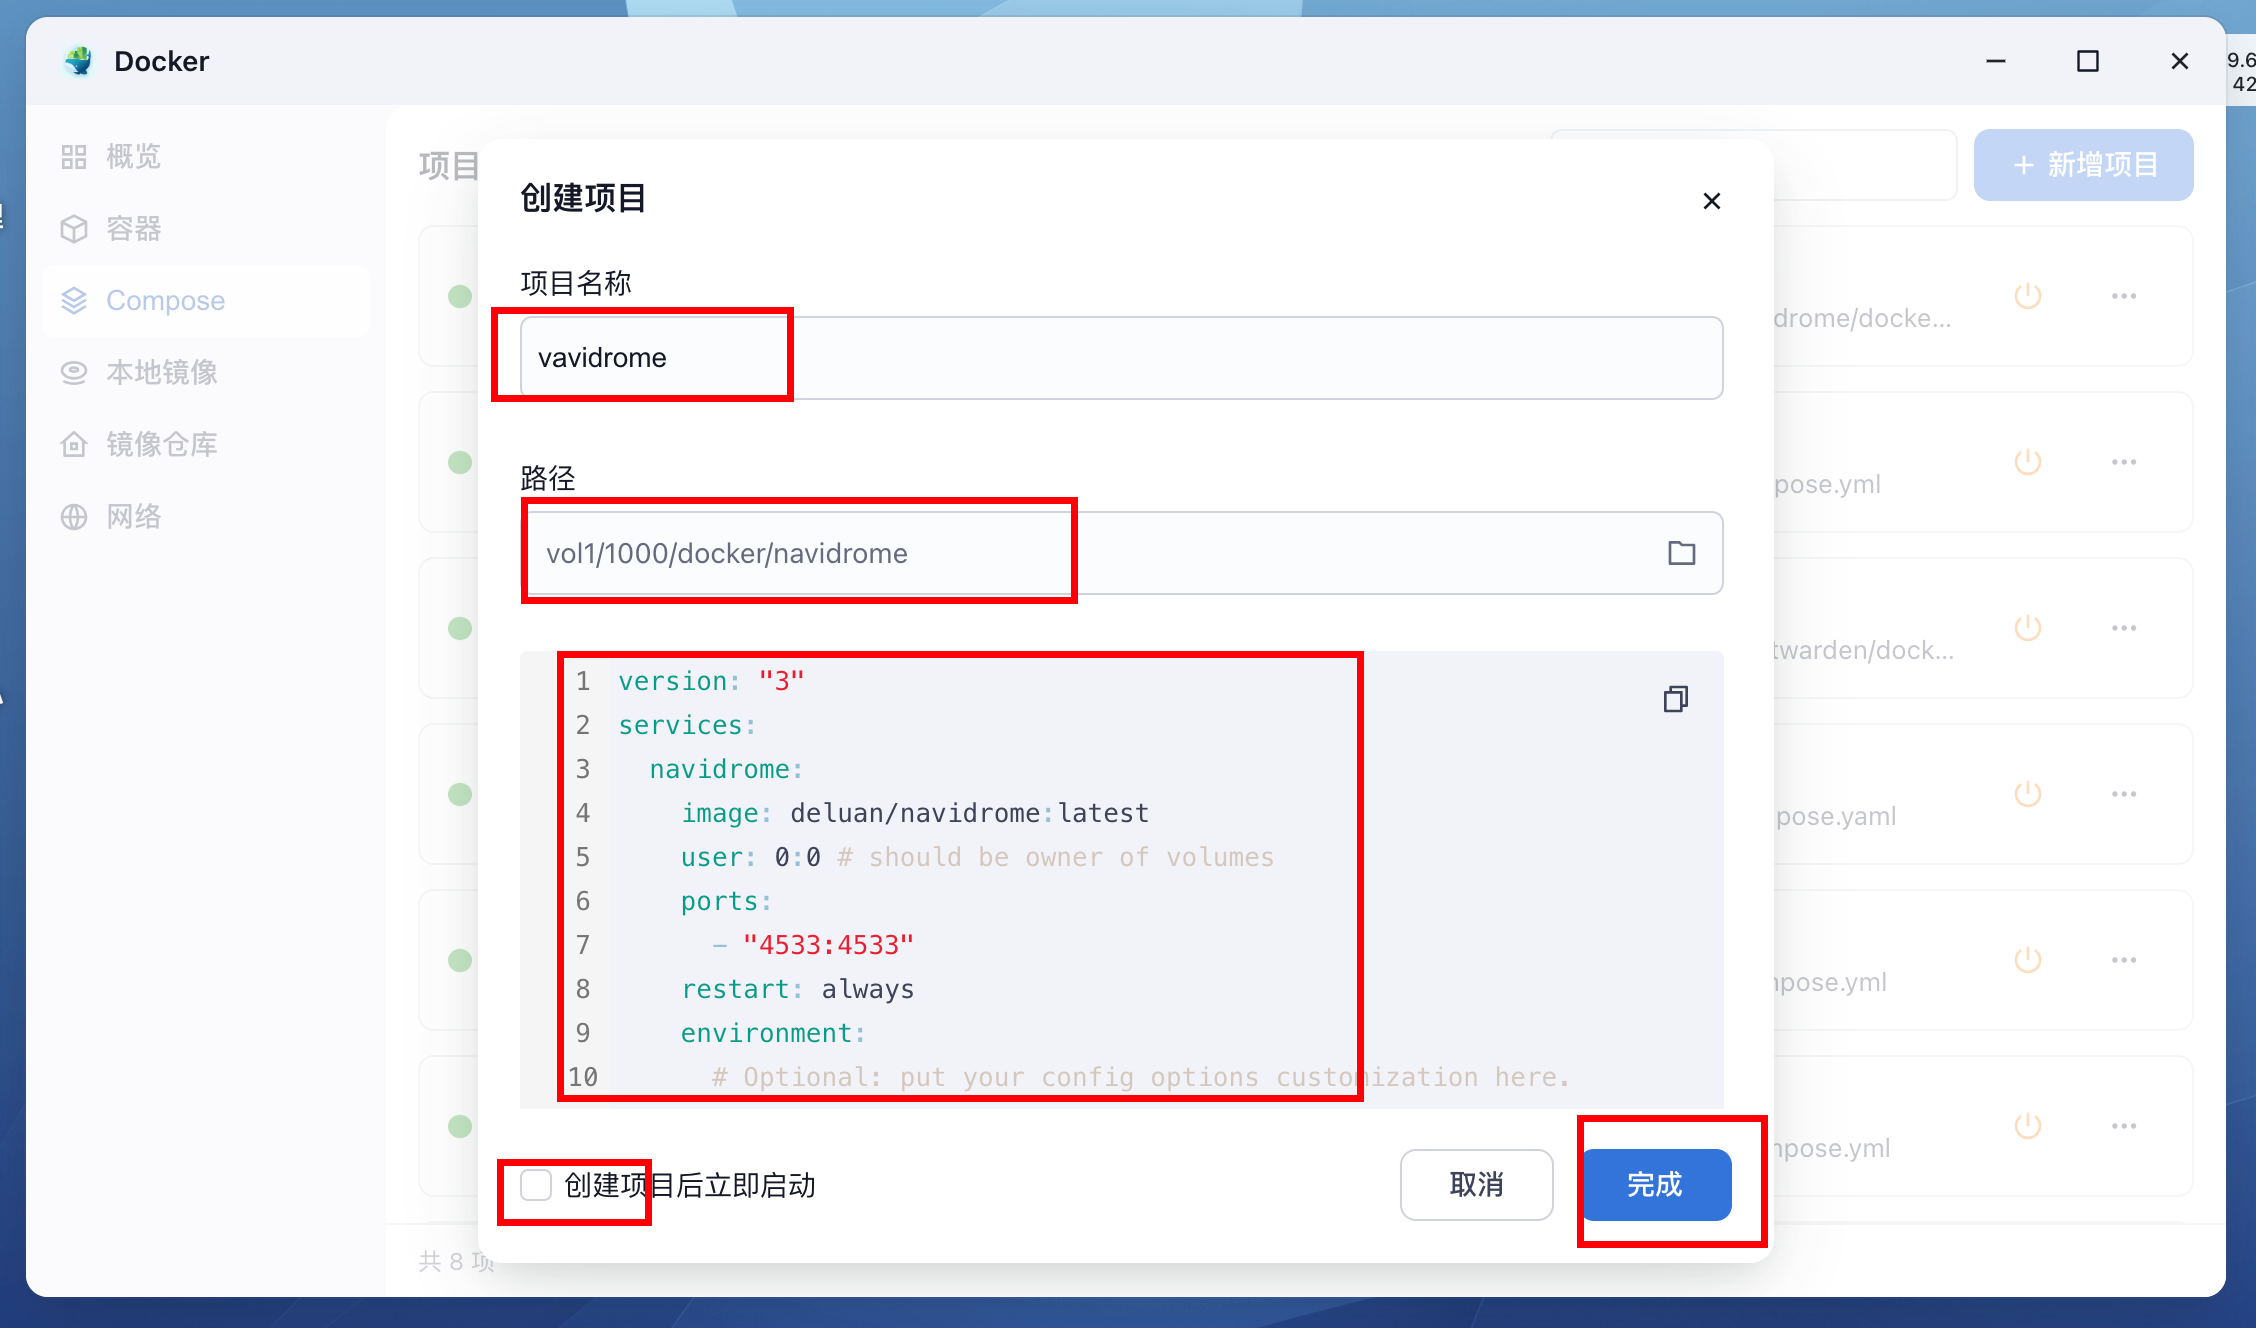Click 概览 grid icon in sidebar
Image resolution: width=2256 pixels, height=1328 pixels.
[74, 157]
